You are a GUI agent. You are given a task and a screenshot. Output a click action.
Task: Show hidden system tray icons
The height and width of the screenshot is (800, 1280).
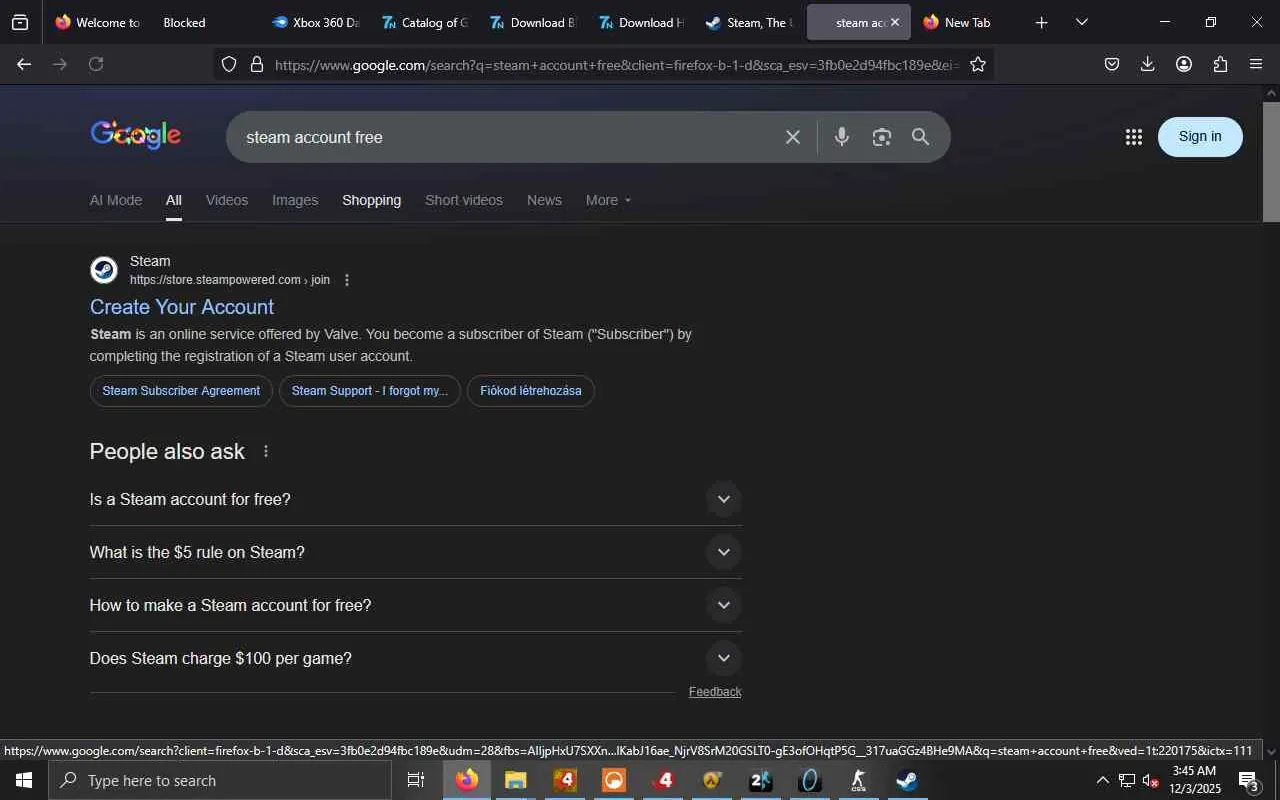tap(1102, 780)
